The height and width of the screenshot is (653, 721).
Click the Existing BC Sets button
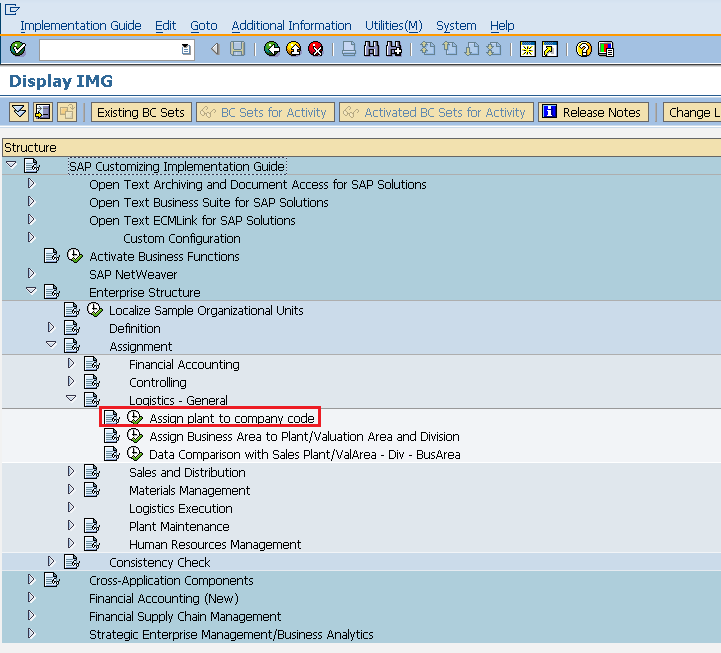click(141, 112)
